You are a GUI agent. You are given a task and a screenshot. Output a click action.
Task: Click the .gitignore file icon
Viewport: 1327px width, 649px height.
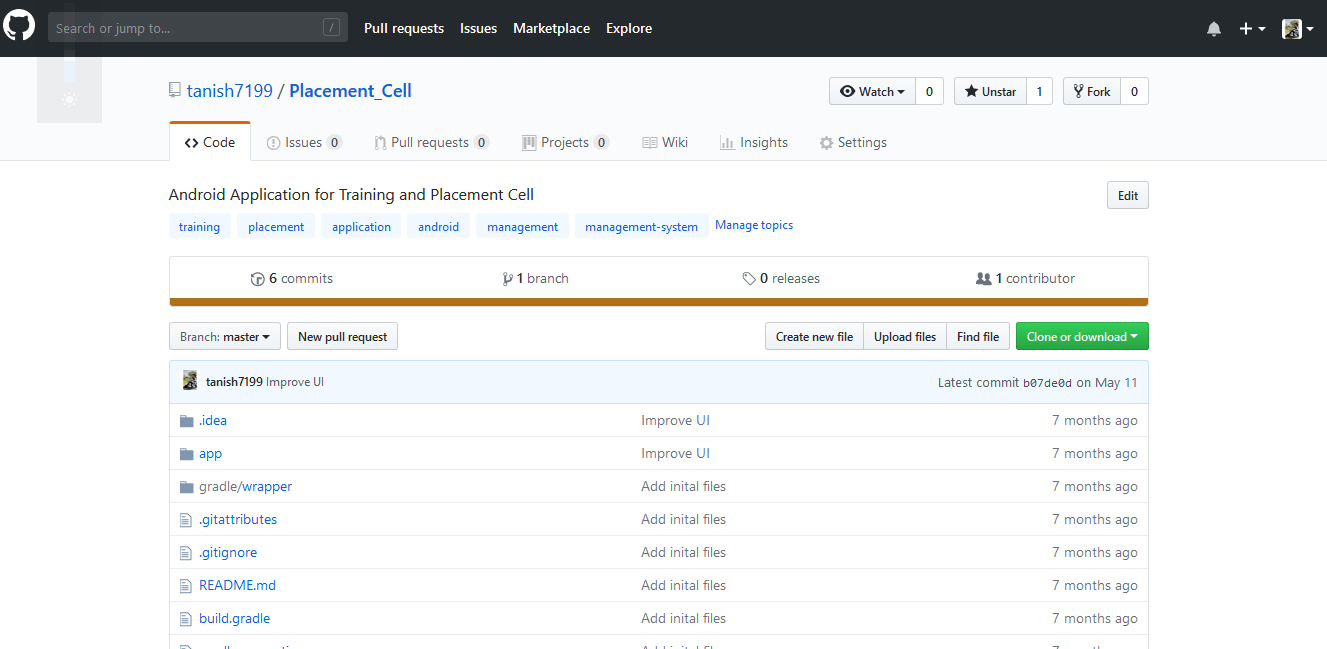(185, 553)
